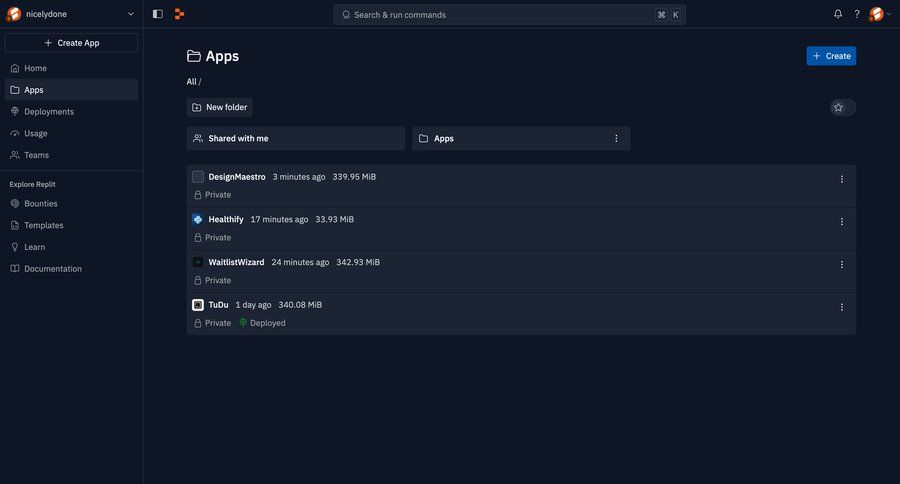
Task: Click the Private lock icon under DesignMaestro
Action: (197, 195)
